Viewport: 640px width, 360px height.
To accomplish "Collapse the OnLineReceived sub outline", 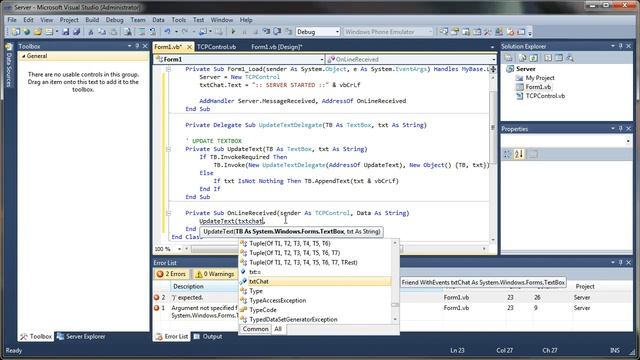I will [168, 213].
